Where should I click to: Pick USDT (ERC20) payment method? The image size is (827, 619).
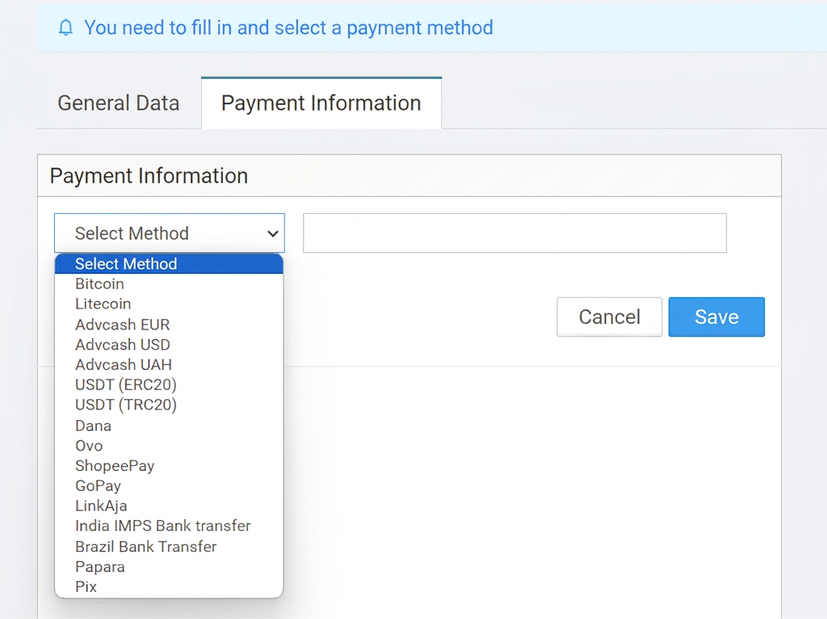click(x=169, y=385)
